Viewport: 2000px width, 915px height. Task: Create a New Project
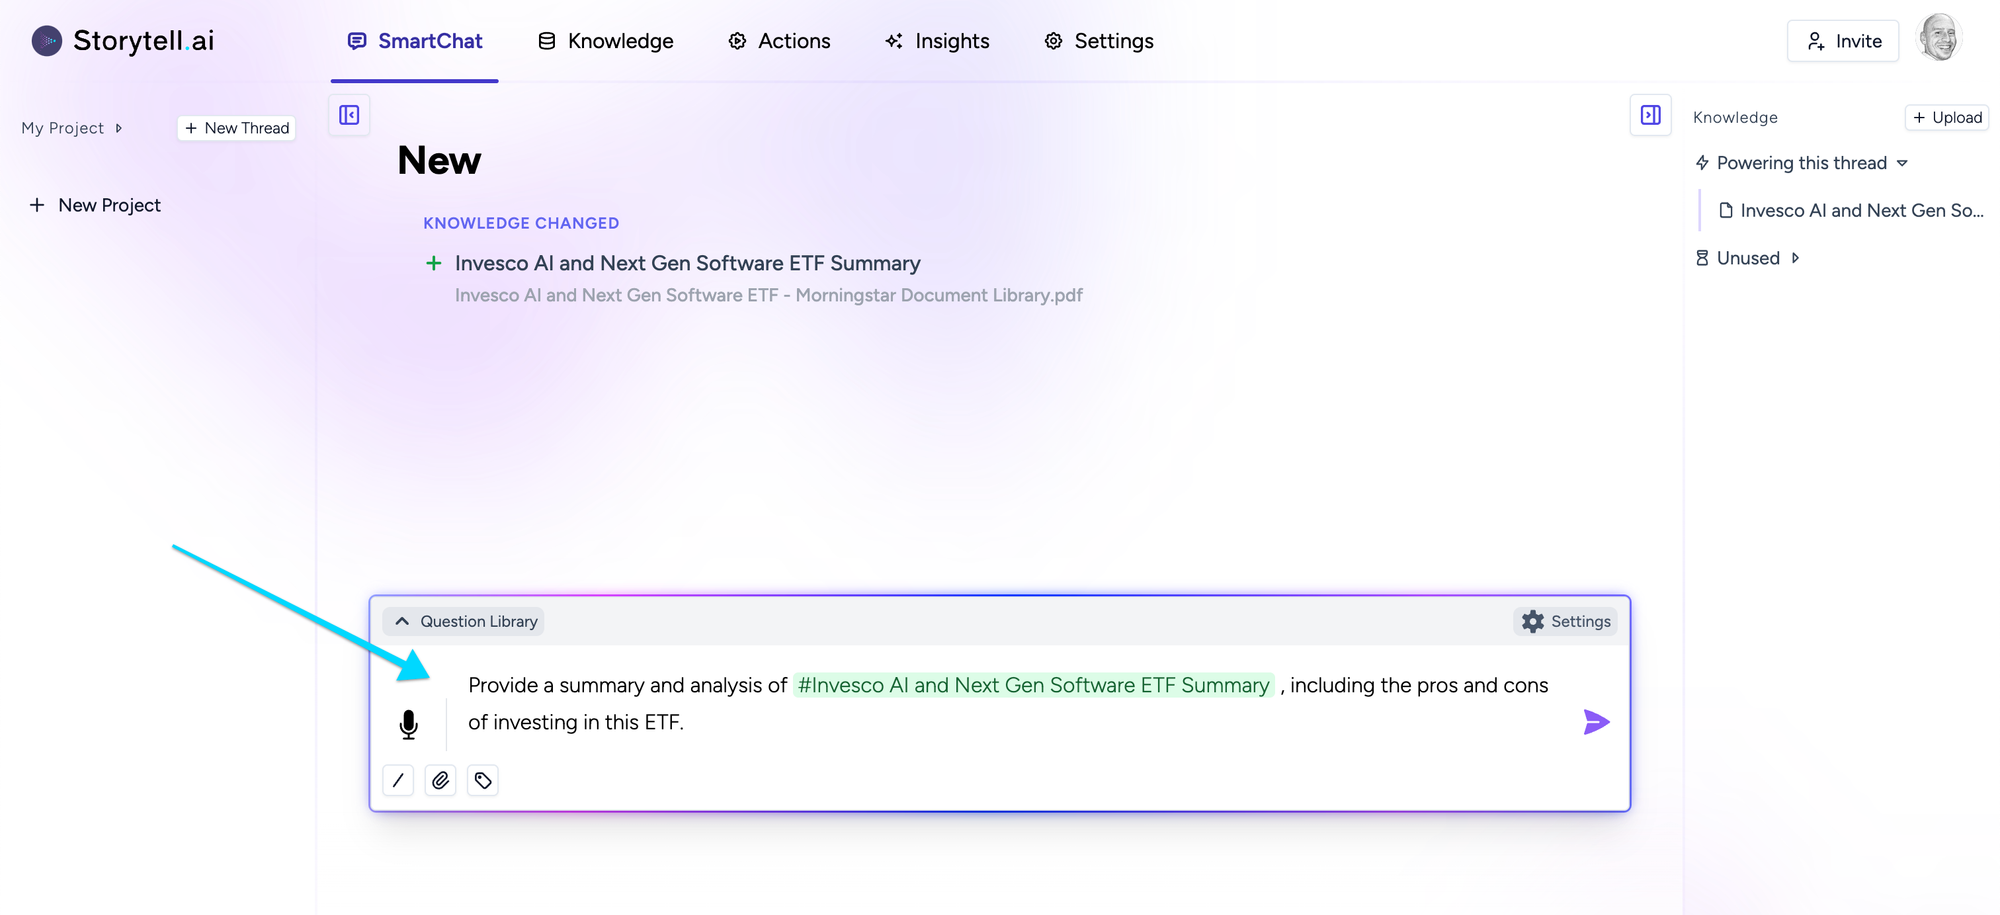(x=95, y=205)
